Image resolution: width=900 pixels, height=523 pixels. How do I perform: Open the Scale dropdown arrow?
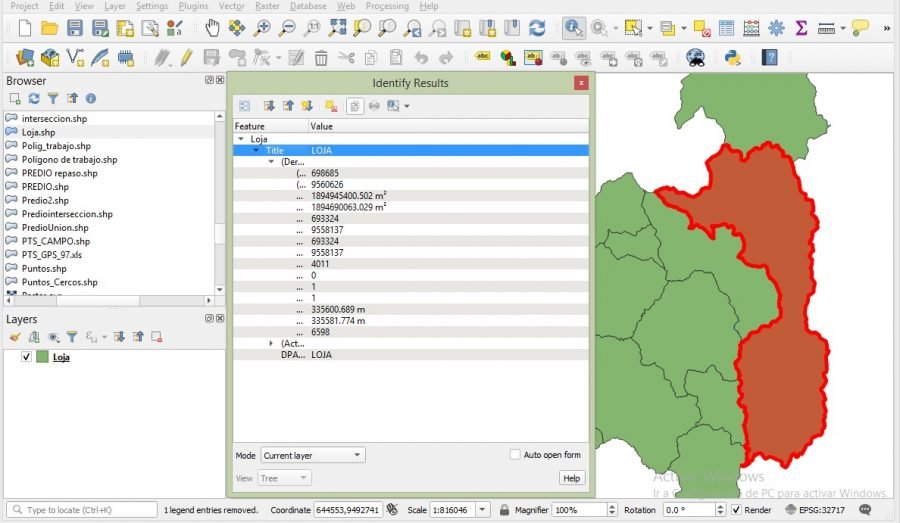coord(484,510)
